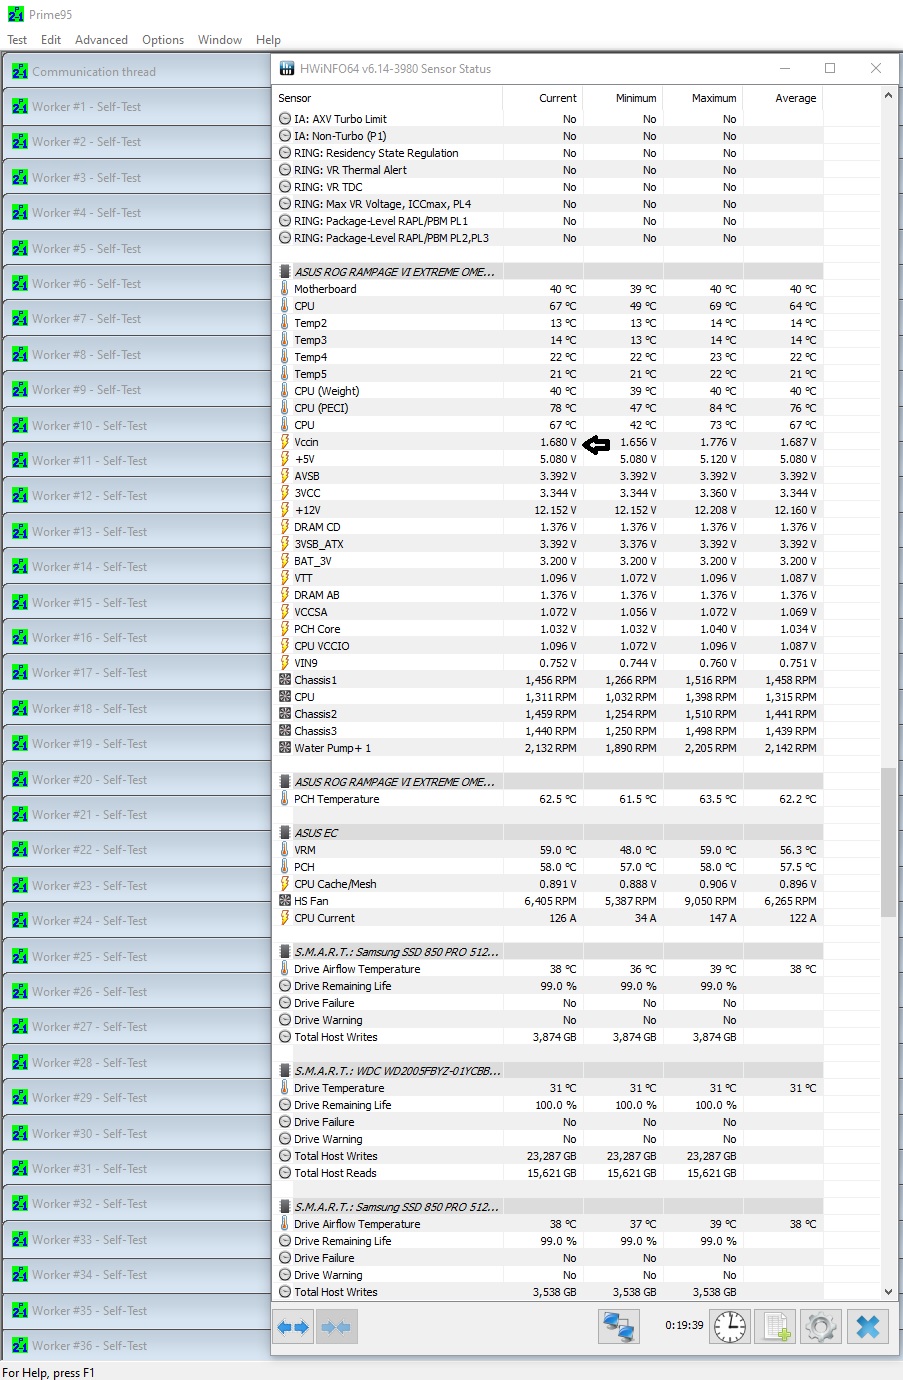Open the Window menu in Prime95
Viewport: 903px width, 1380px height.
220,40
